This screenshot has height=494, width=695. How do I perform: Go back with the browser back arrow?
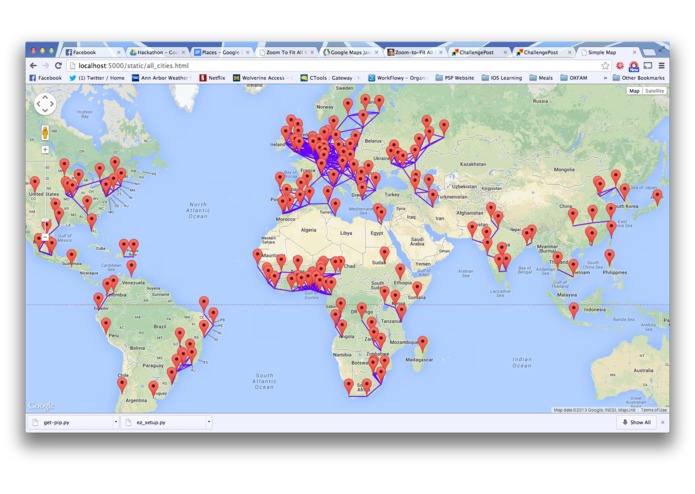tap(33, 66)
